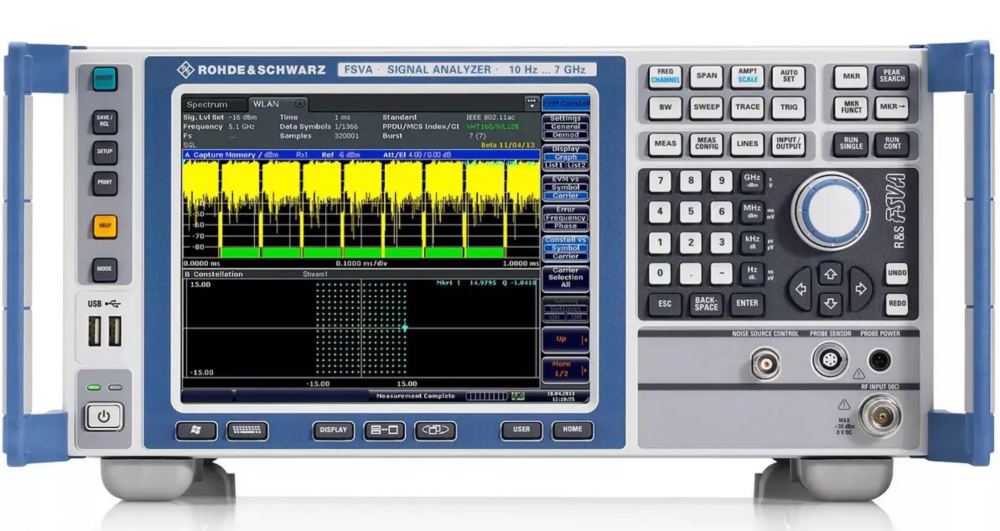Open the on-screen keyboard key
The width and height of the screenshot is (1000, 531).
(x=247, y=431)
